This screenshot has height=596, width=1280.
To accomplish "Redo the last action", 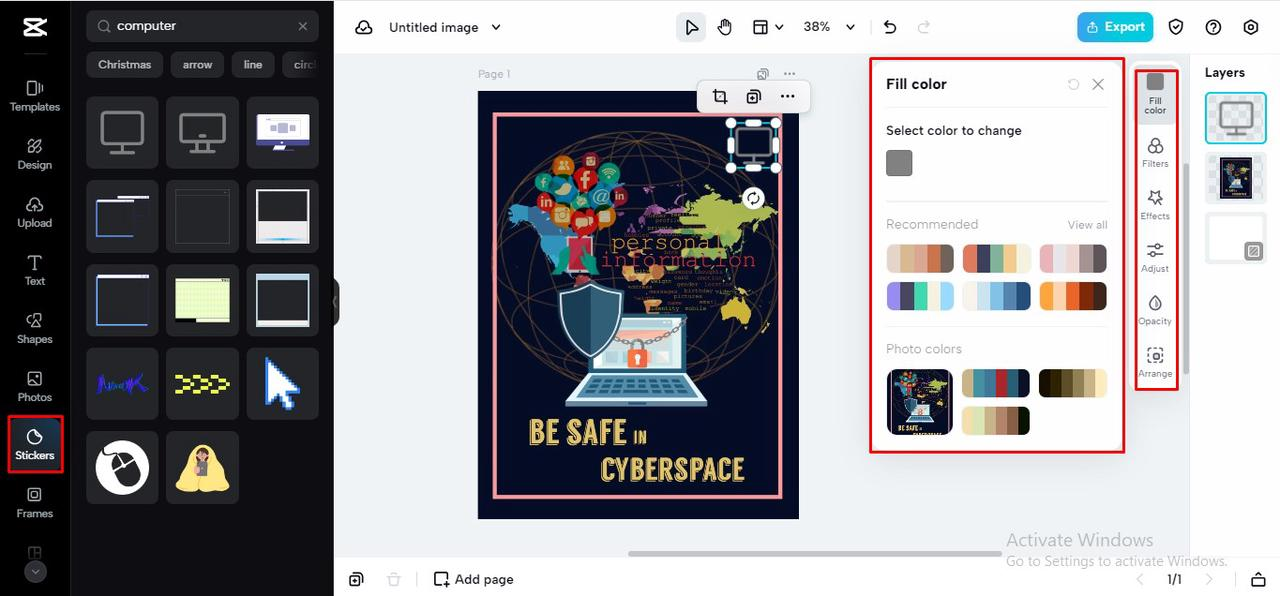I will (923, 27).
